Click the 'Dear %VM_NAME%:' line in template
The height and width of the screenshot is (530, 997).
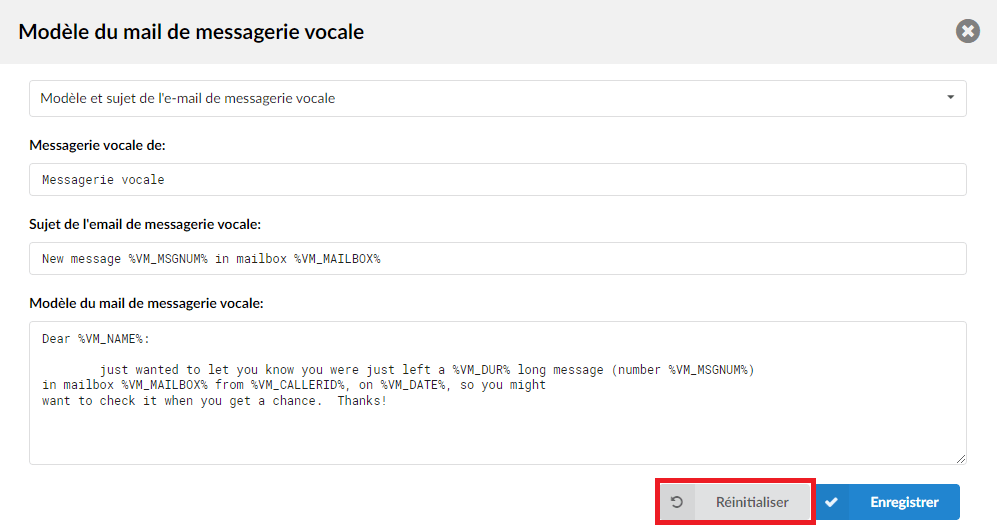pyautogui.click(x=95, y=339)
